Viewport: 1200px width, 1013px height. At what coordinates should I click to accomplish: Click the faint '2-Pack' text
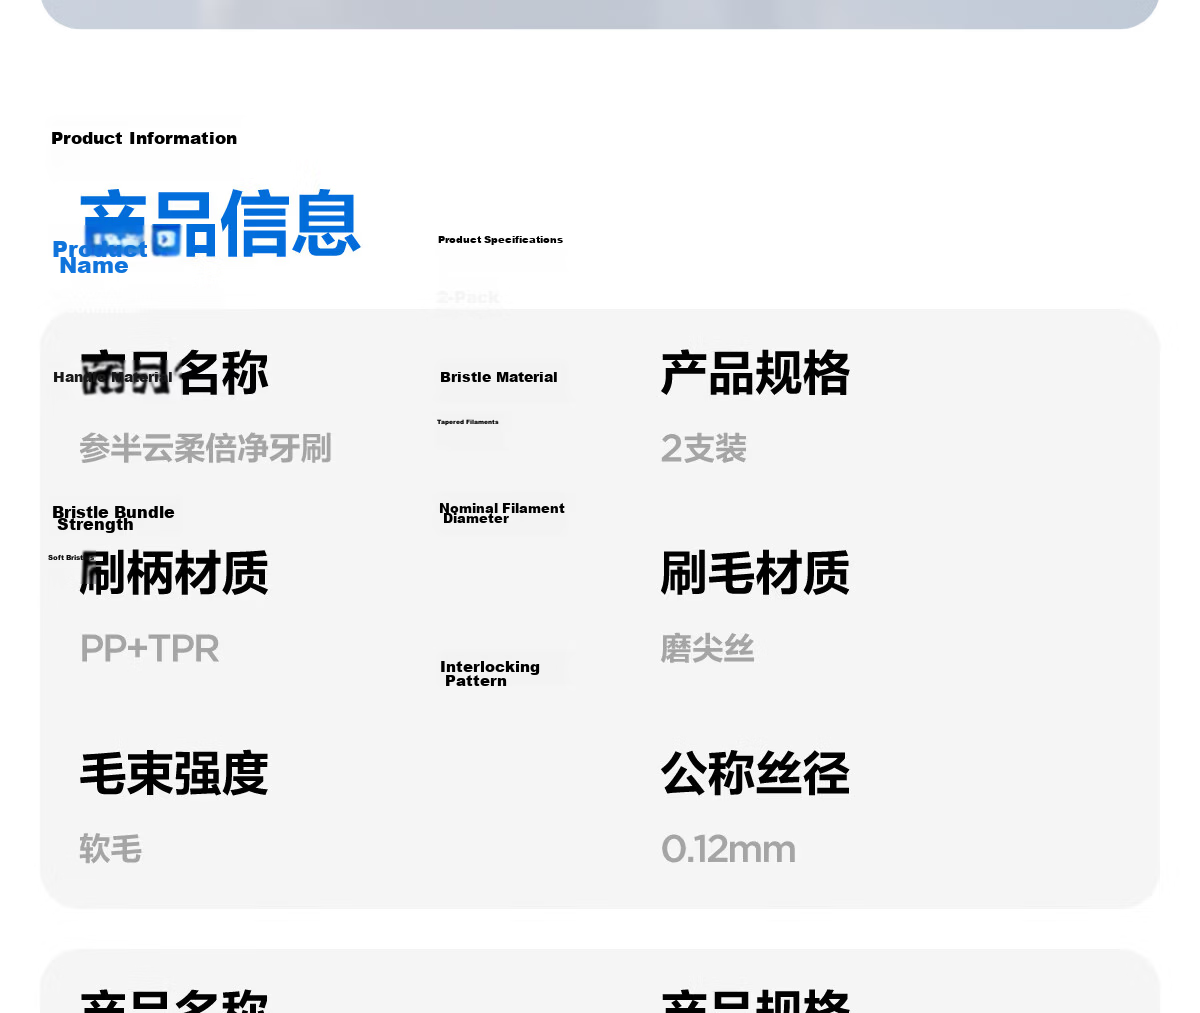tap(468, 297)
